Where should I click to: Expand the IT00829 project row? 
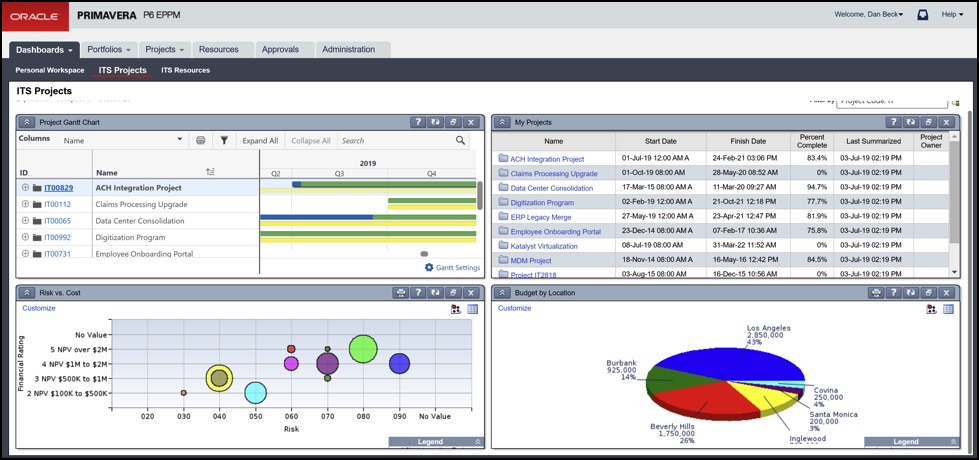click(x=25, y=187)
